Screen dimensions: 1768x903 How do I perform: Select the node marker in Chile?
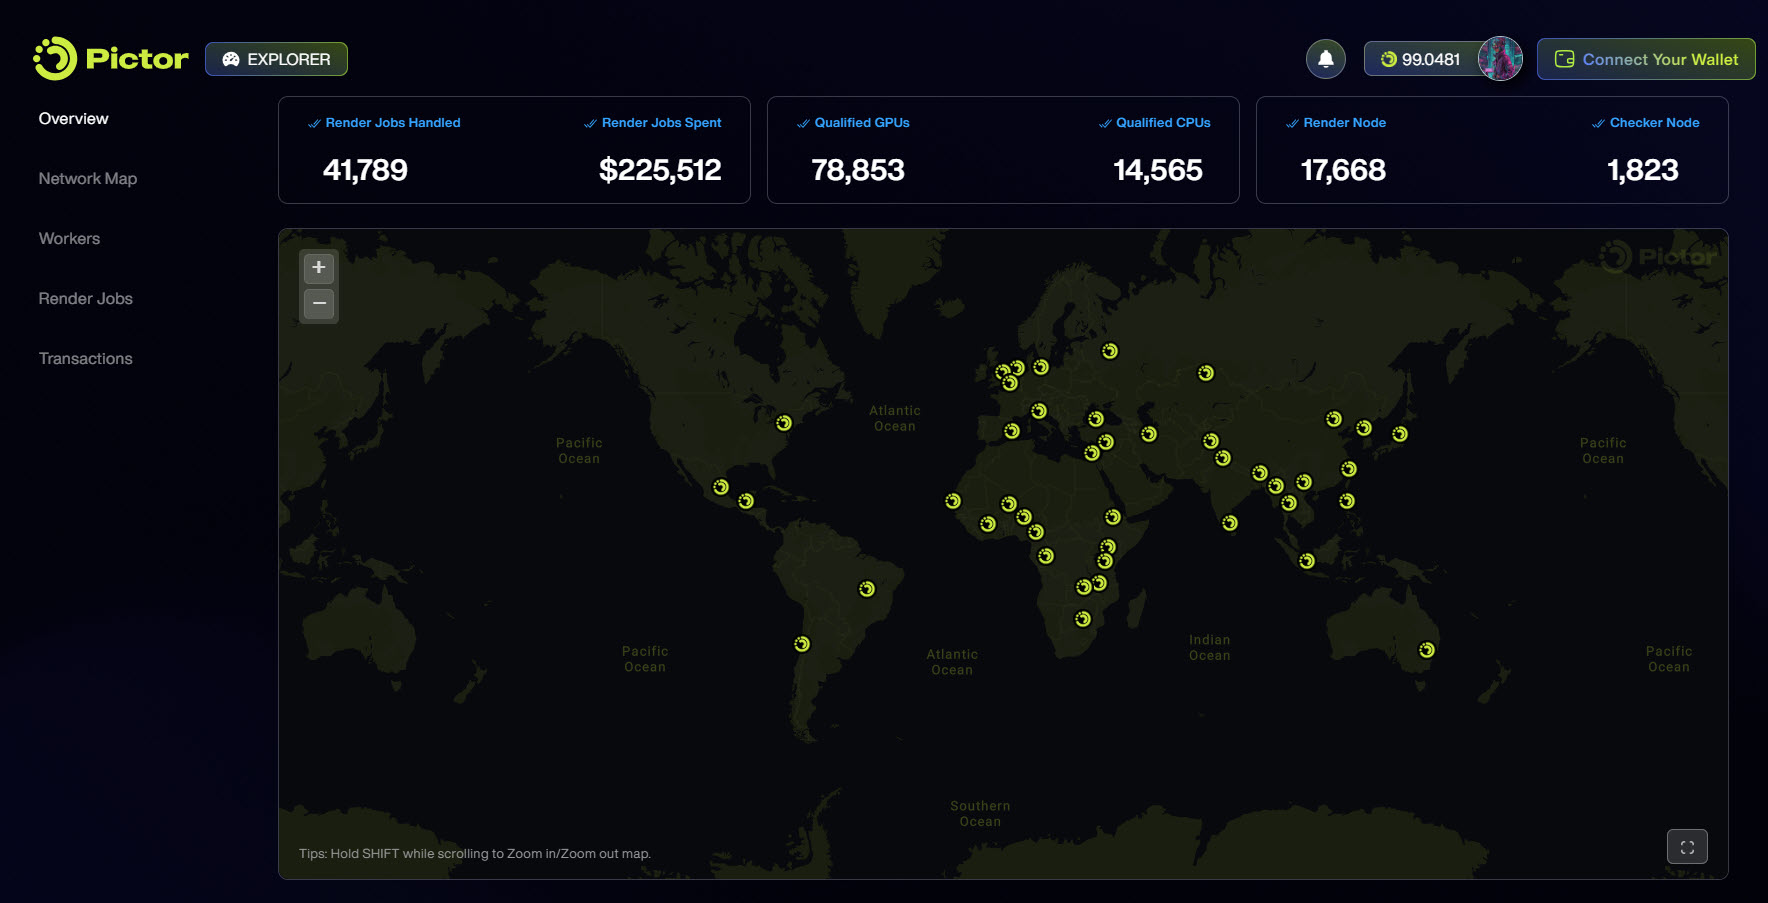[802, 644]
